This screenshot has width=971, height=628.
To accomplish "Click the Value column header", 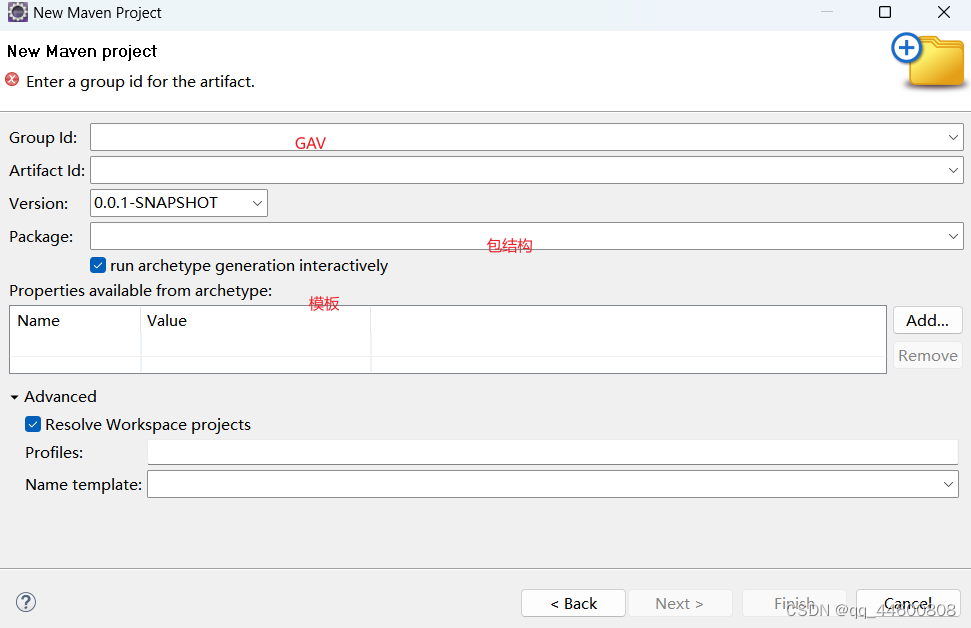I will (256, 321).
